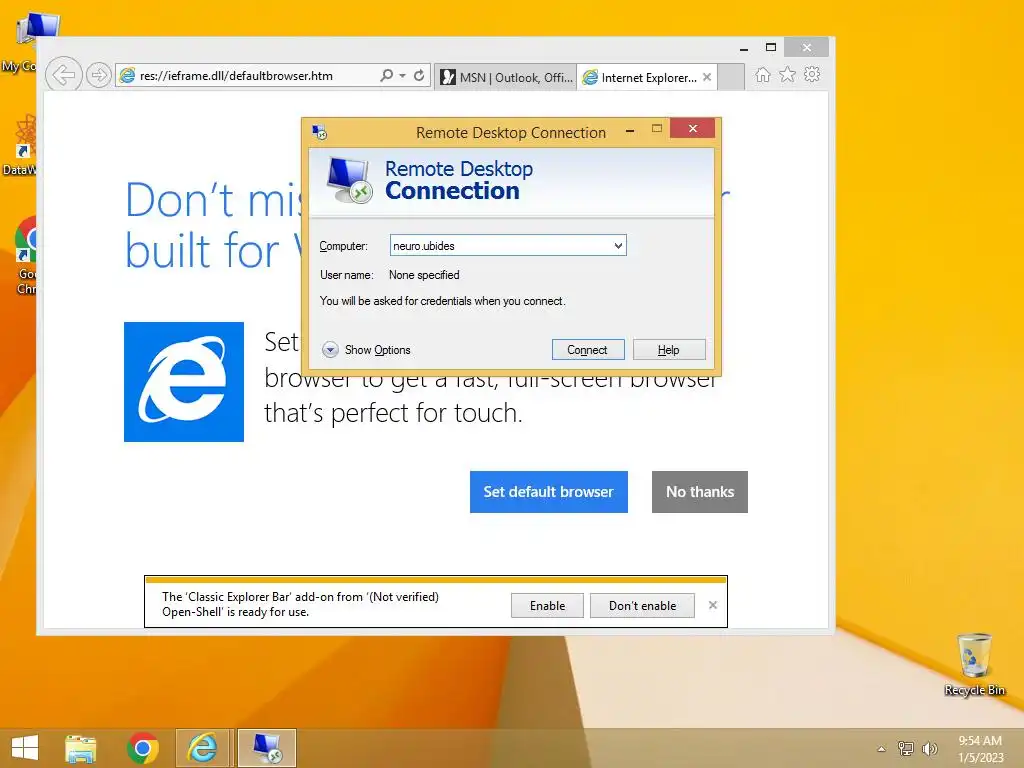Go forward in Internet Explorer
Screen dimensions: 1024x768
pyautogui.click(x=98, y=75)
